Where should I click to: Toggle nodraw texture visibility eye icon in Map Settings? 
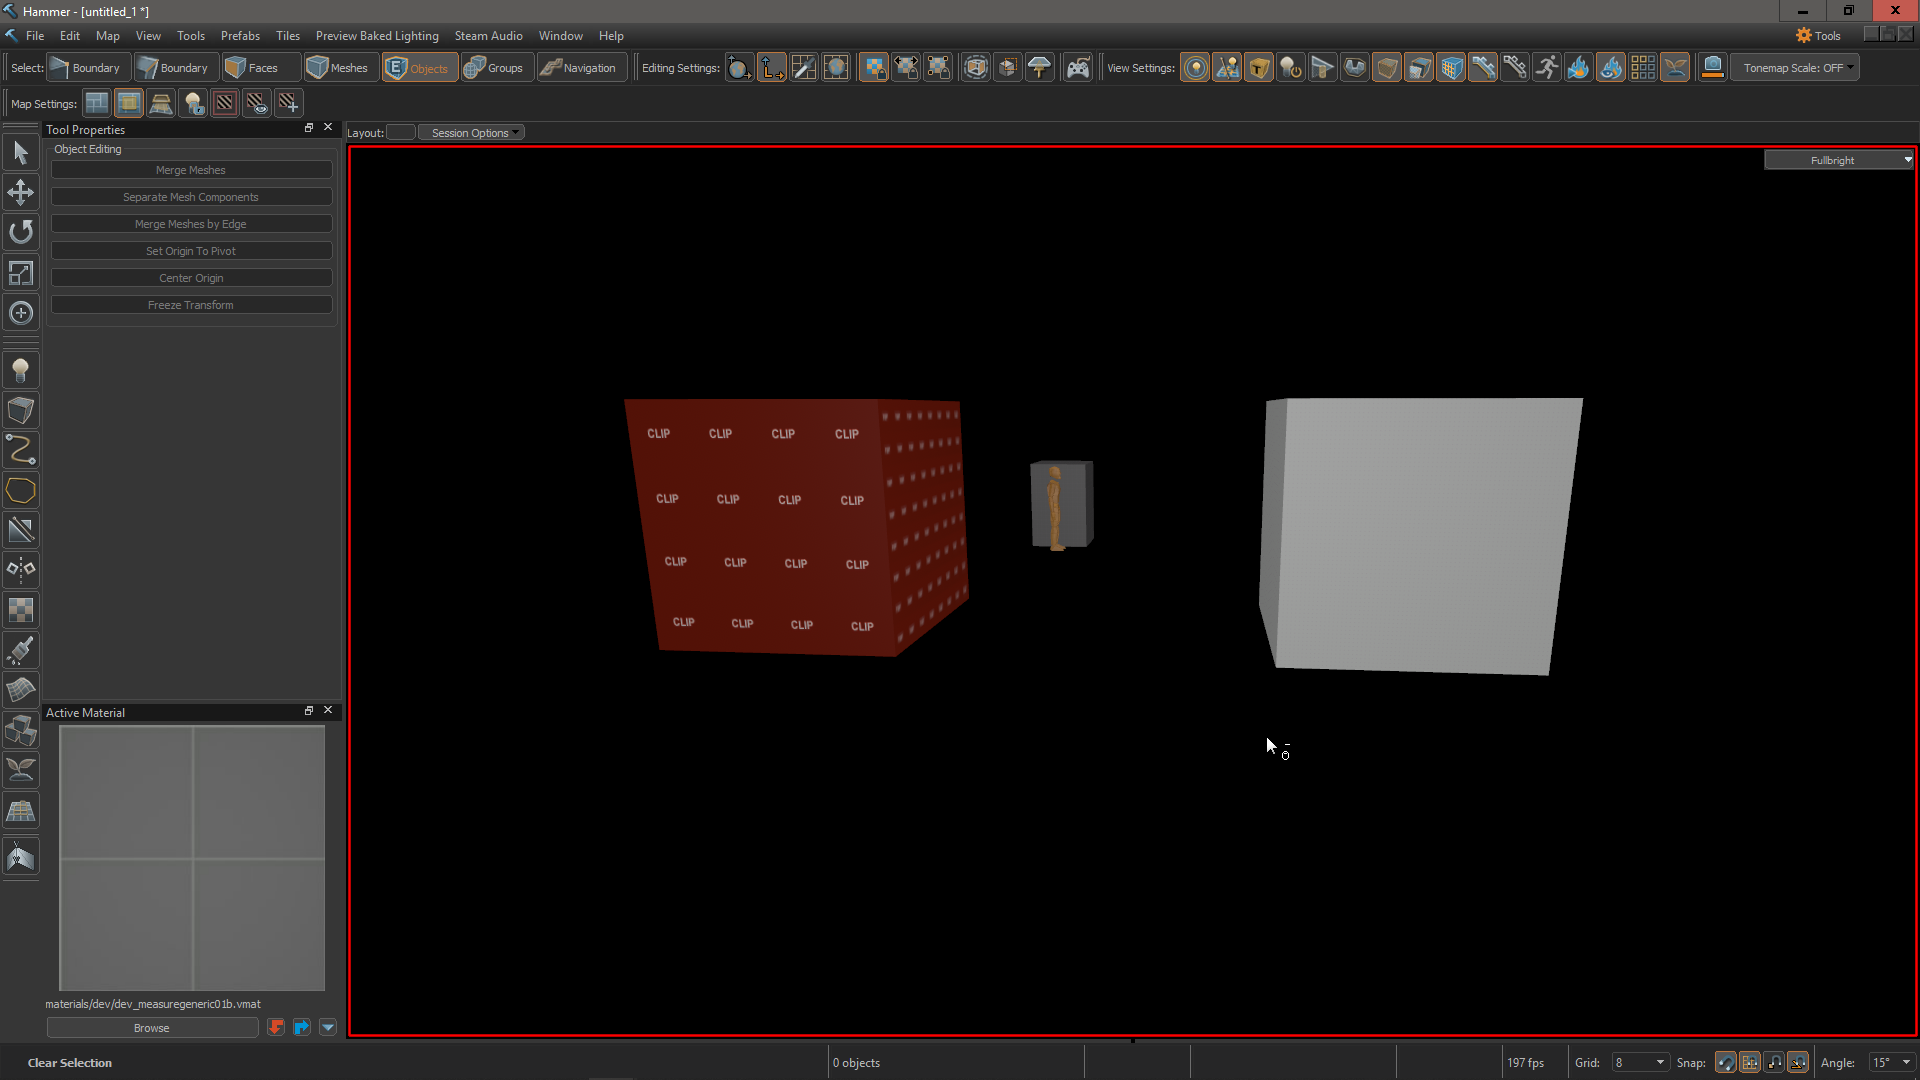coord(256,103)
